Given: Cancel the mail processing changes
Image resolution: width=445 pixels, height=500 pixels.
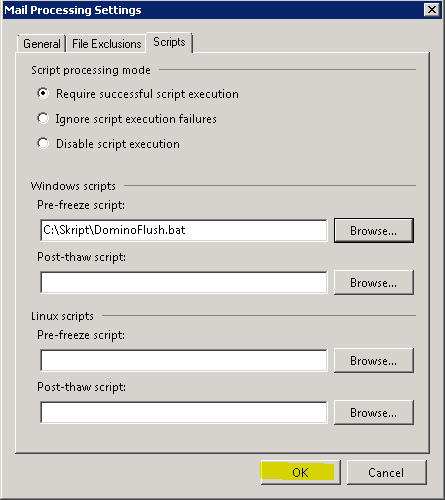Looking at the screenshot, I should click(386, 472).
